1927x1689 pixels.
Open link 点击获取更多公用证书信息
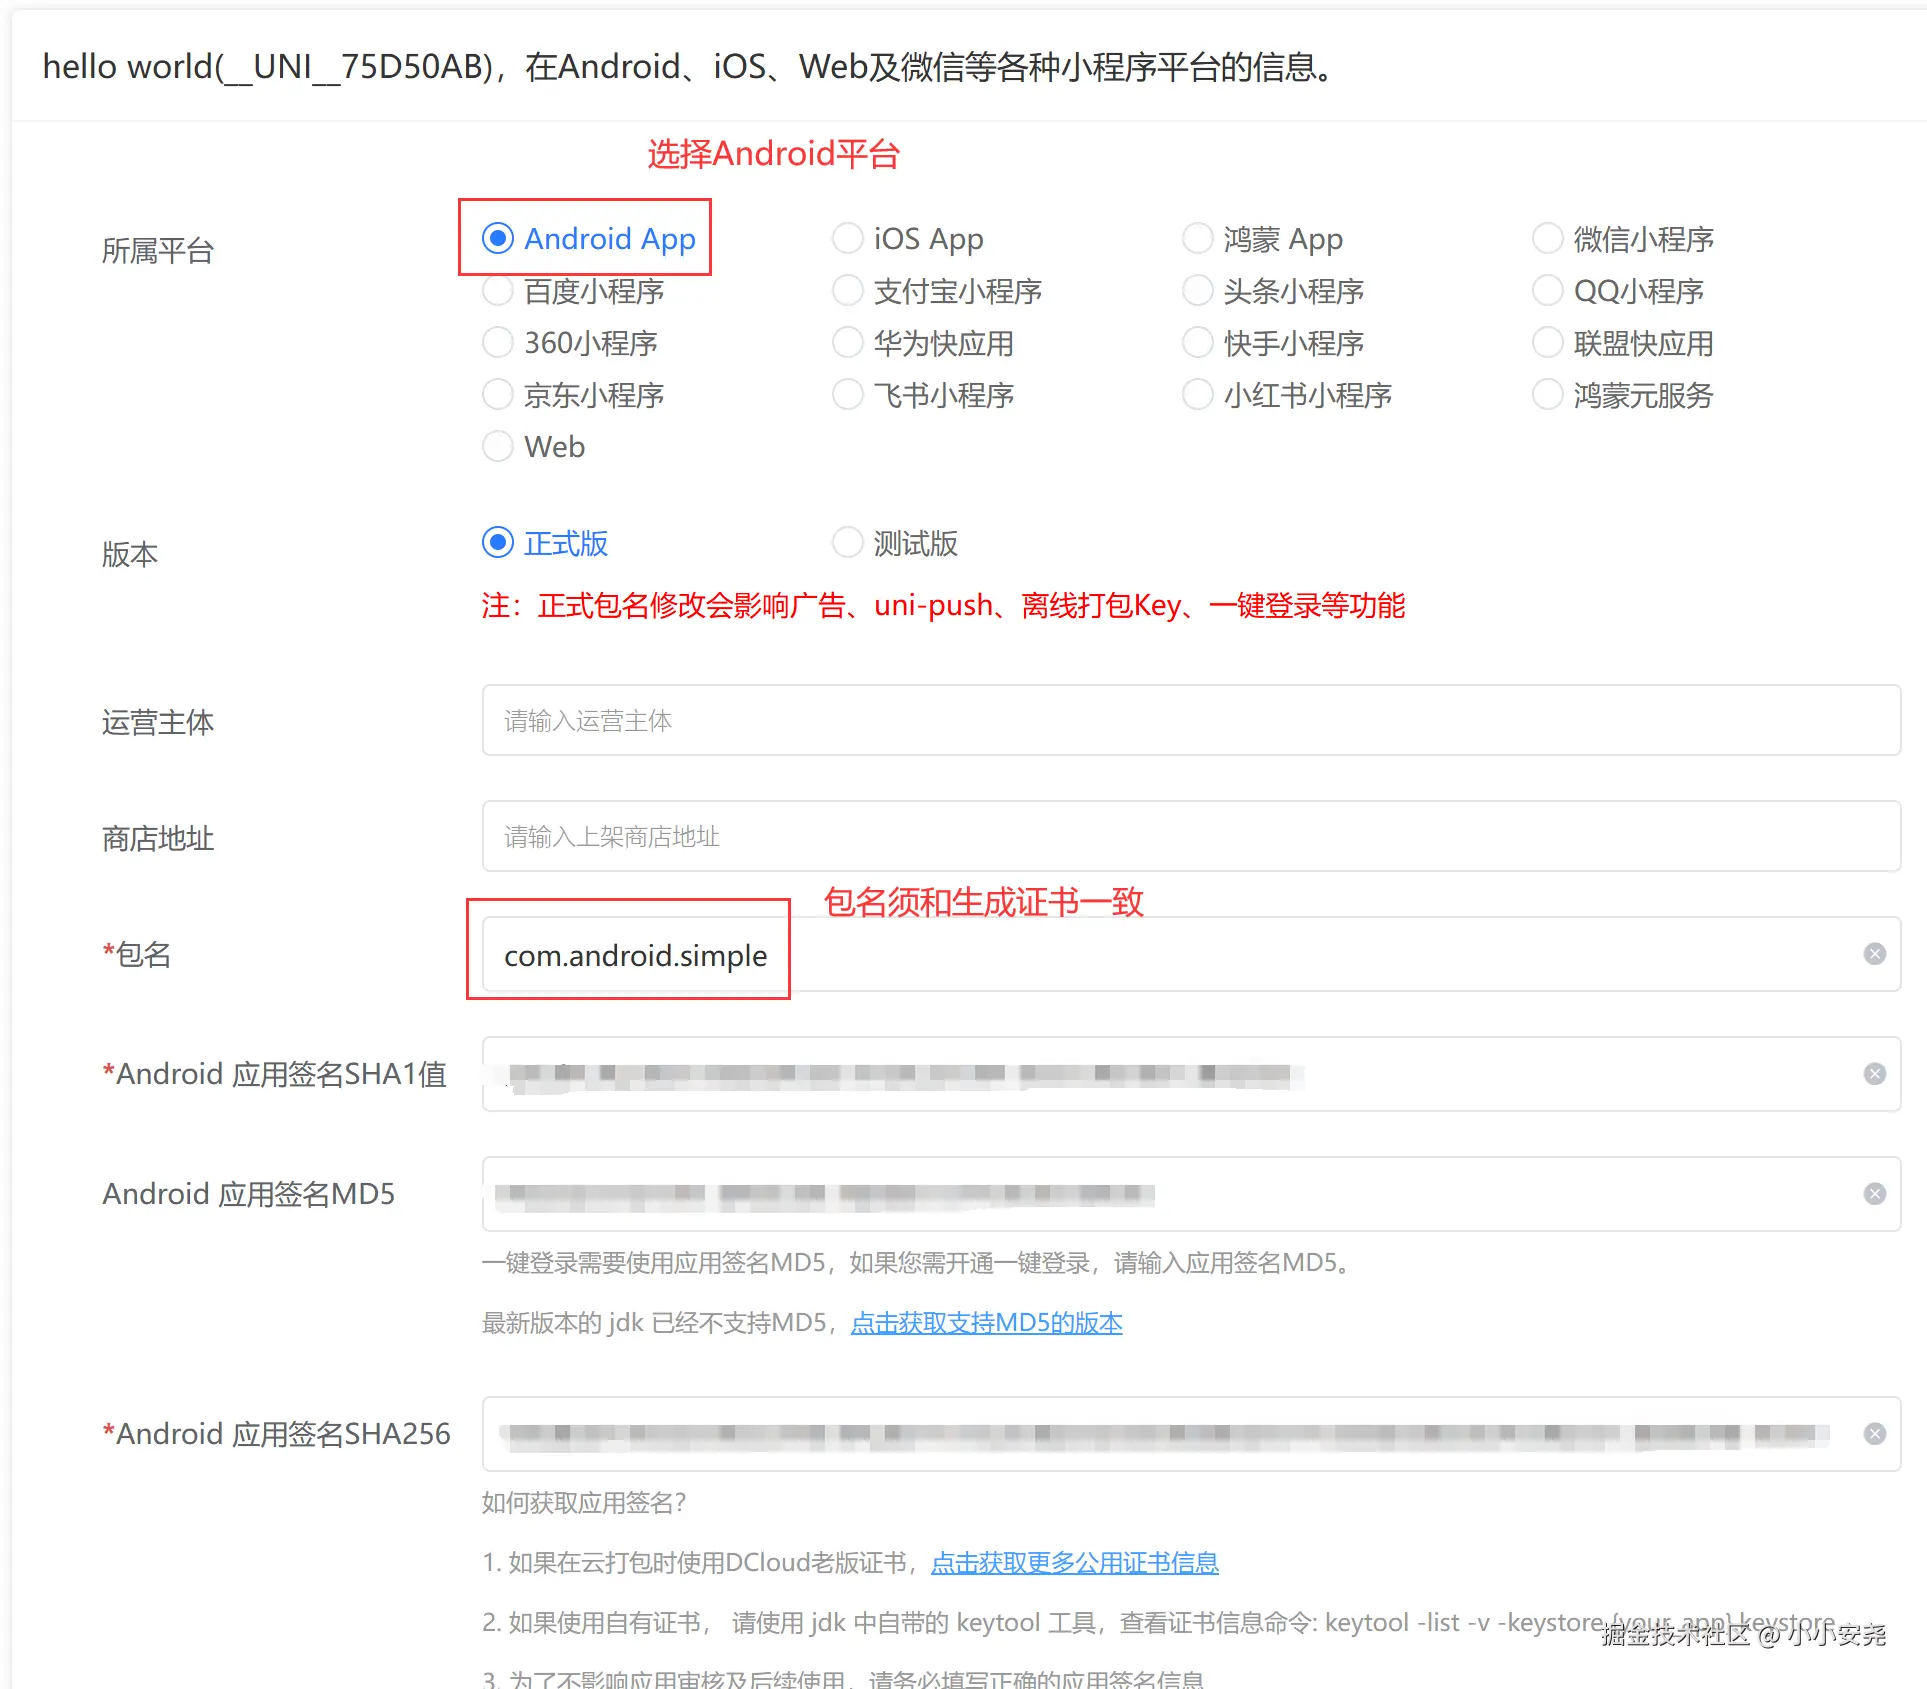1074,1563
